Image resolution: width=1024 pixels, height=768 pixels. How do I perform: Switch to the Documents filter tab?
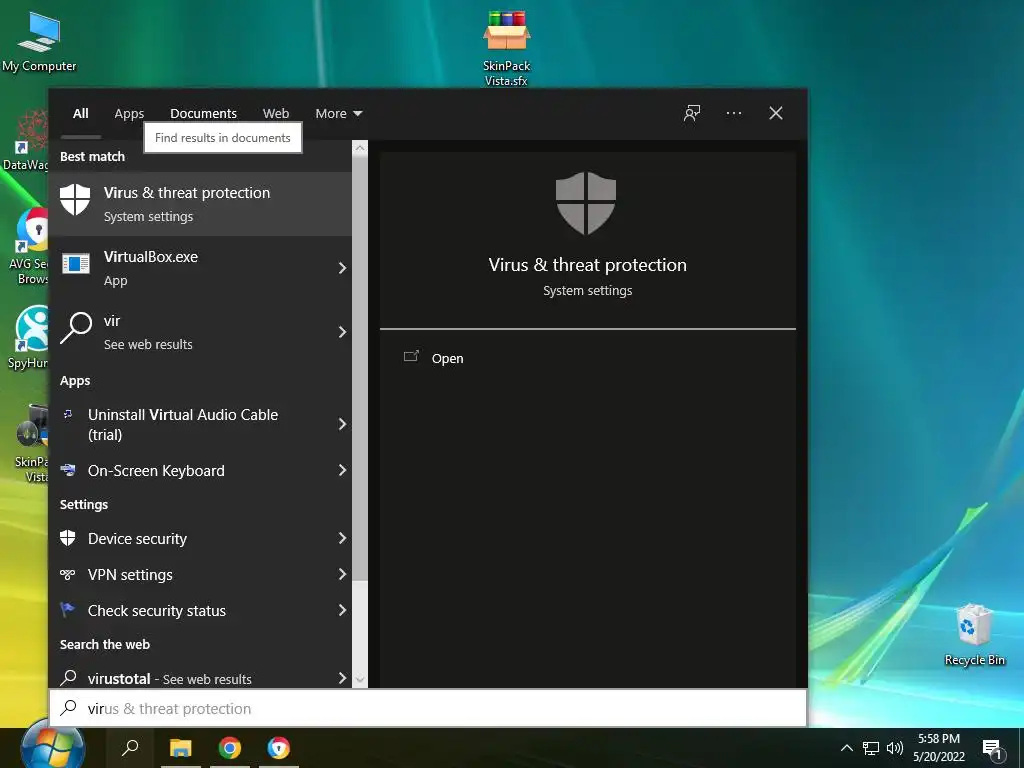click(203, 114)
